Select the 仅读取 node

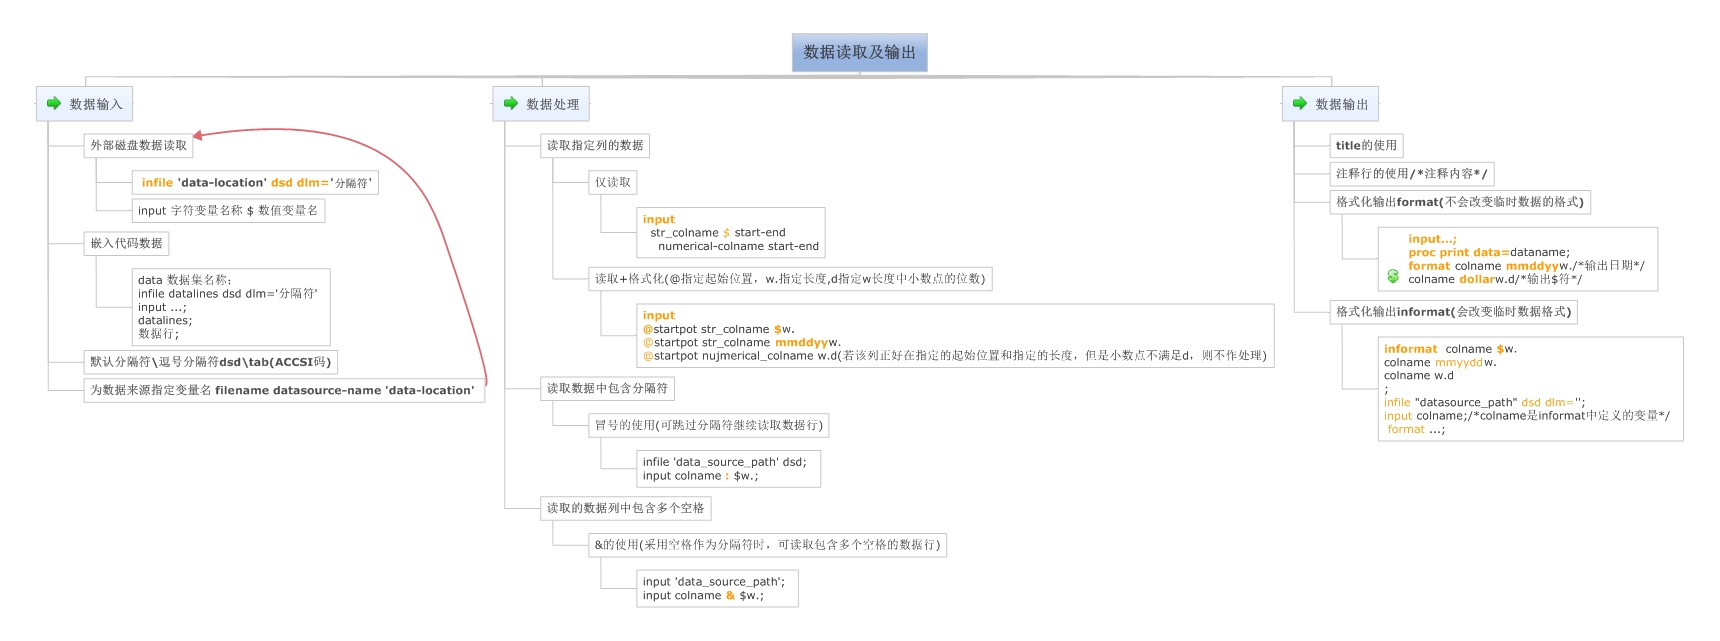tap(613, 183)
